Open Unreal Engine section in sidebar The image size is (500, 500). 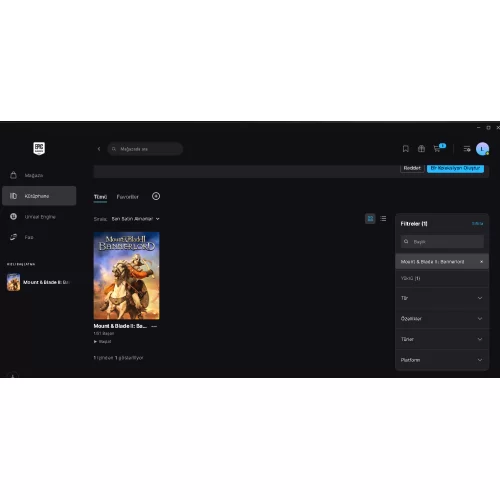coord(39,217)
